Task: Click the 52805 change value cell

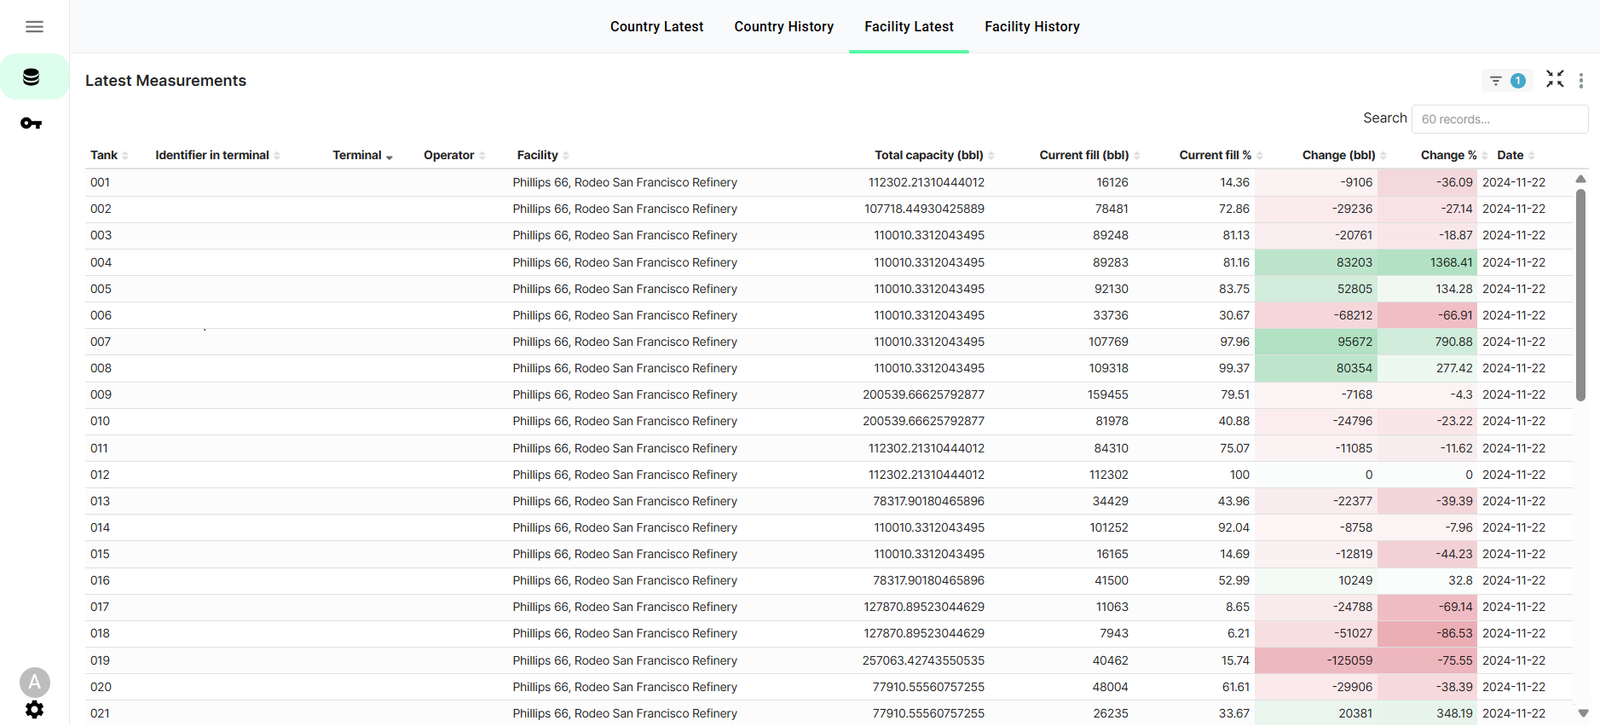Action: tap(1316, 289)
